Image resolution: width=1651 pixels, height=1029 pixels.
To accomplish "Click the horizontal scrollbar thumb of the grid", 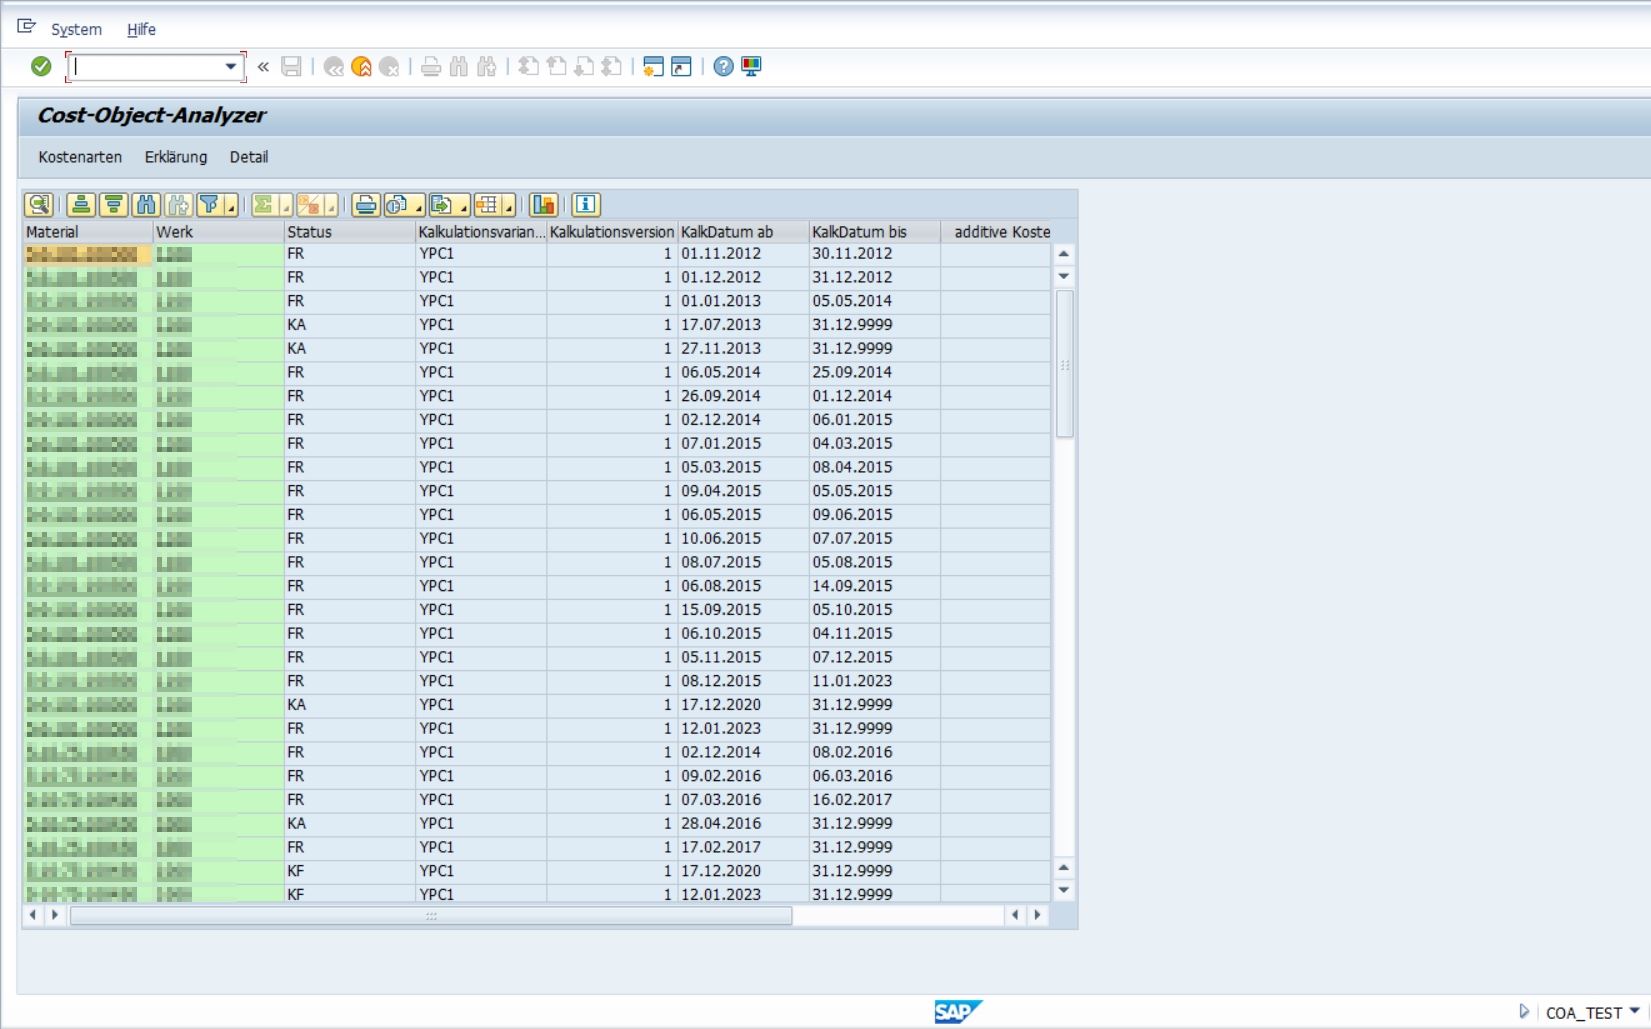I will click(x=431, y=915).
